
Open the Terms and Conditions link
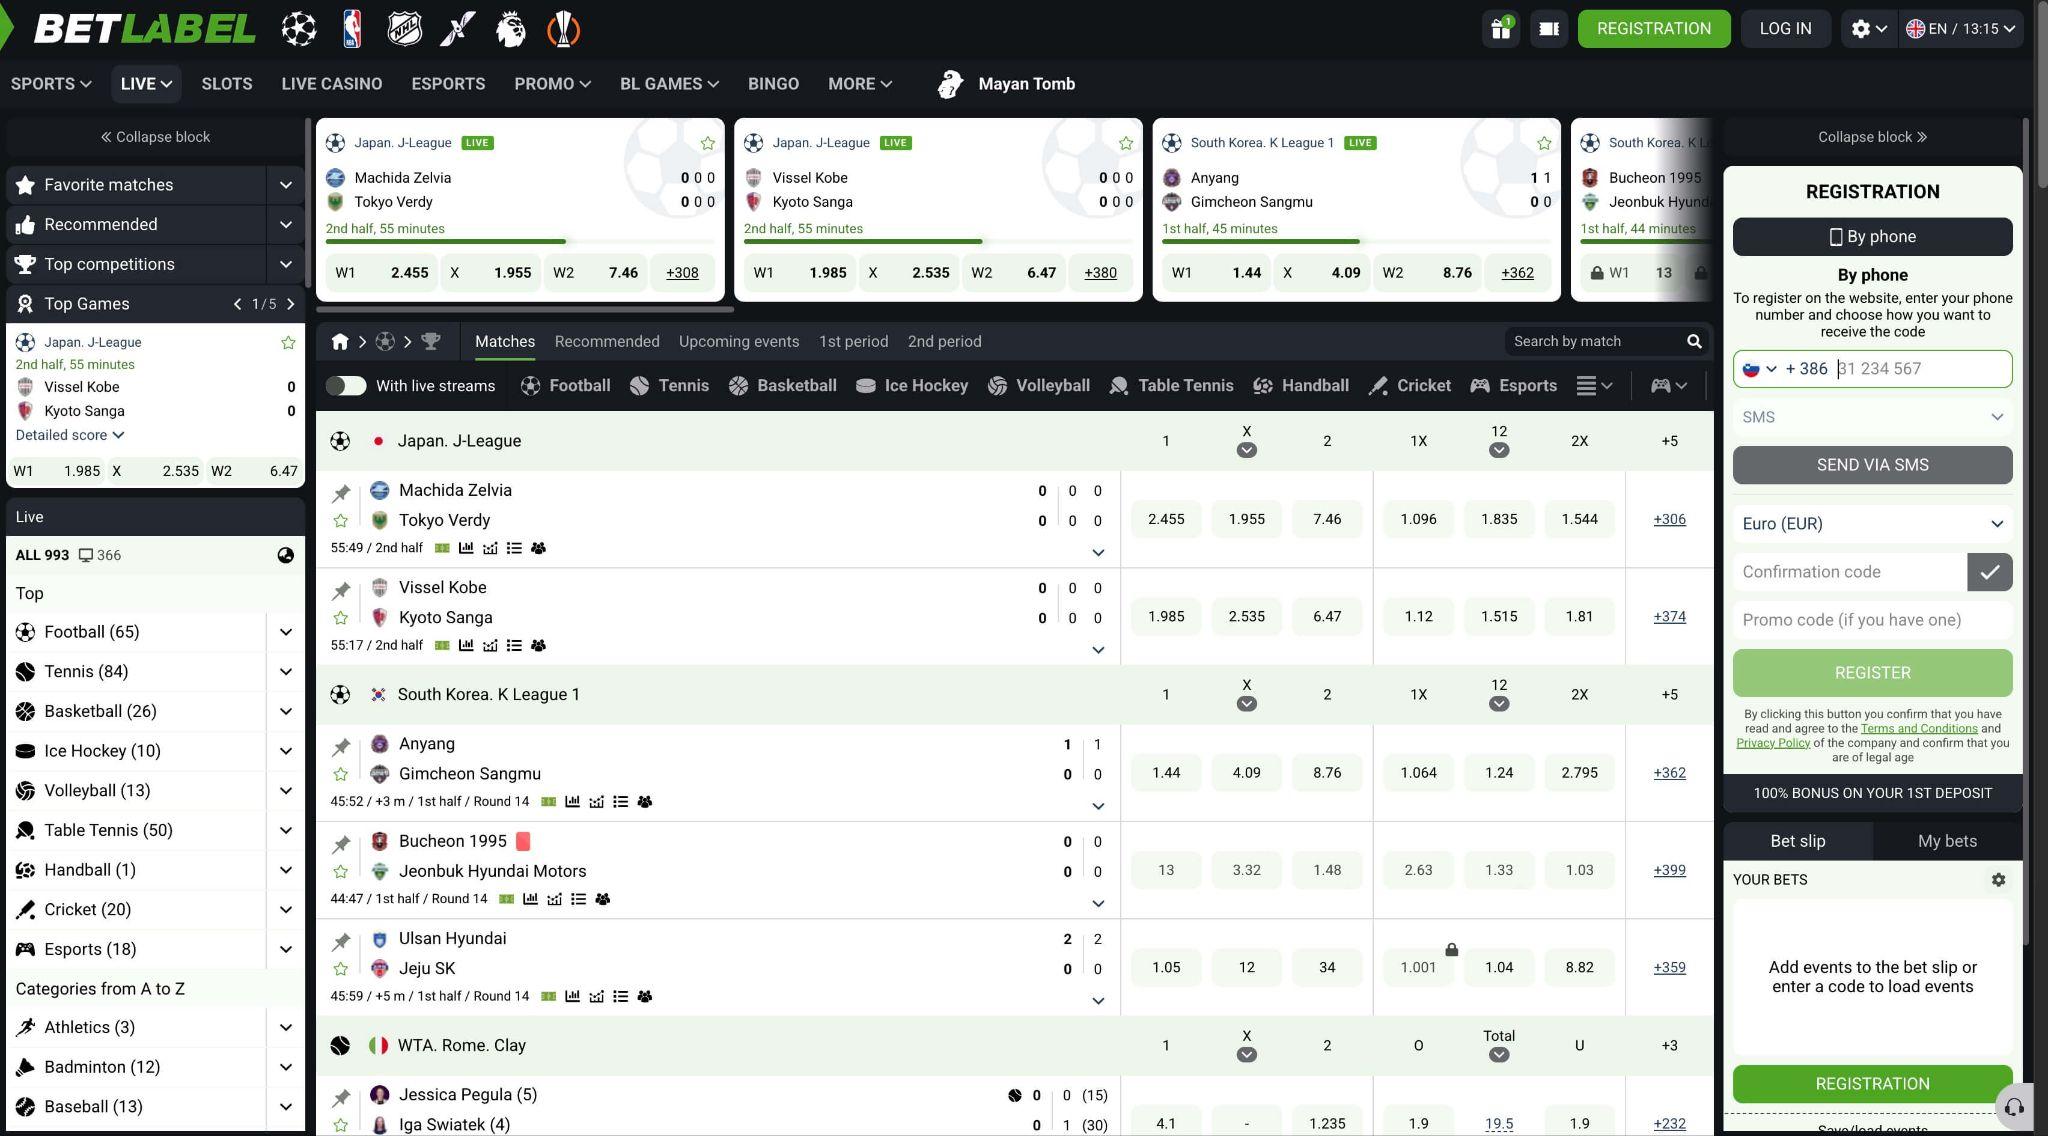click(x=1919, y=729)
